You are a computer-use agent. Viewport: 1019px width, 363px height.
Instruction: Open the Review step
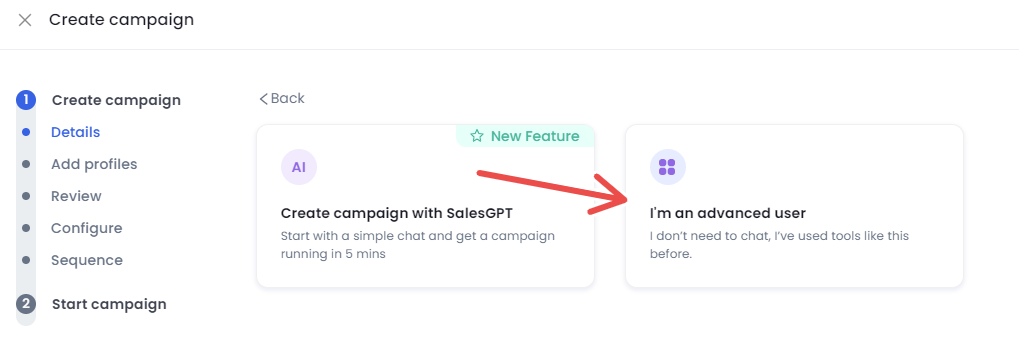pyautogui.click(x=76, y=196)
